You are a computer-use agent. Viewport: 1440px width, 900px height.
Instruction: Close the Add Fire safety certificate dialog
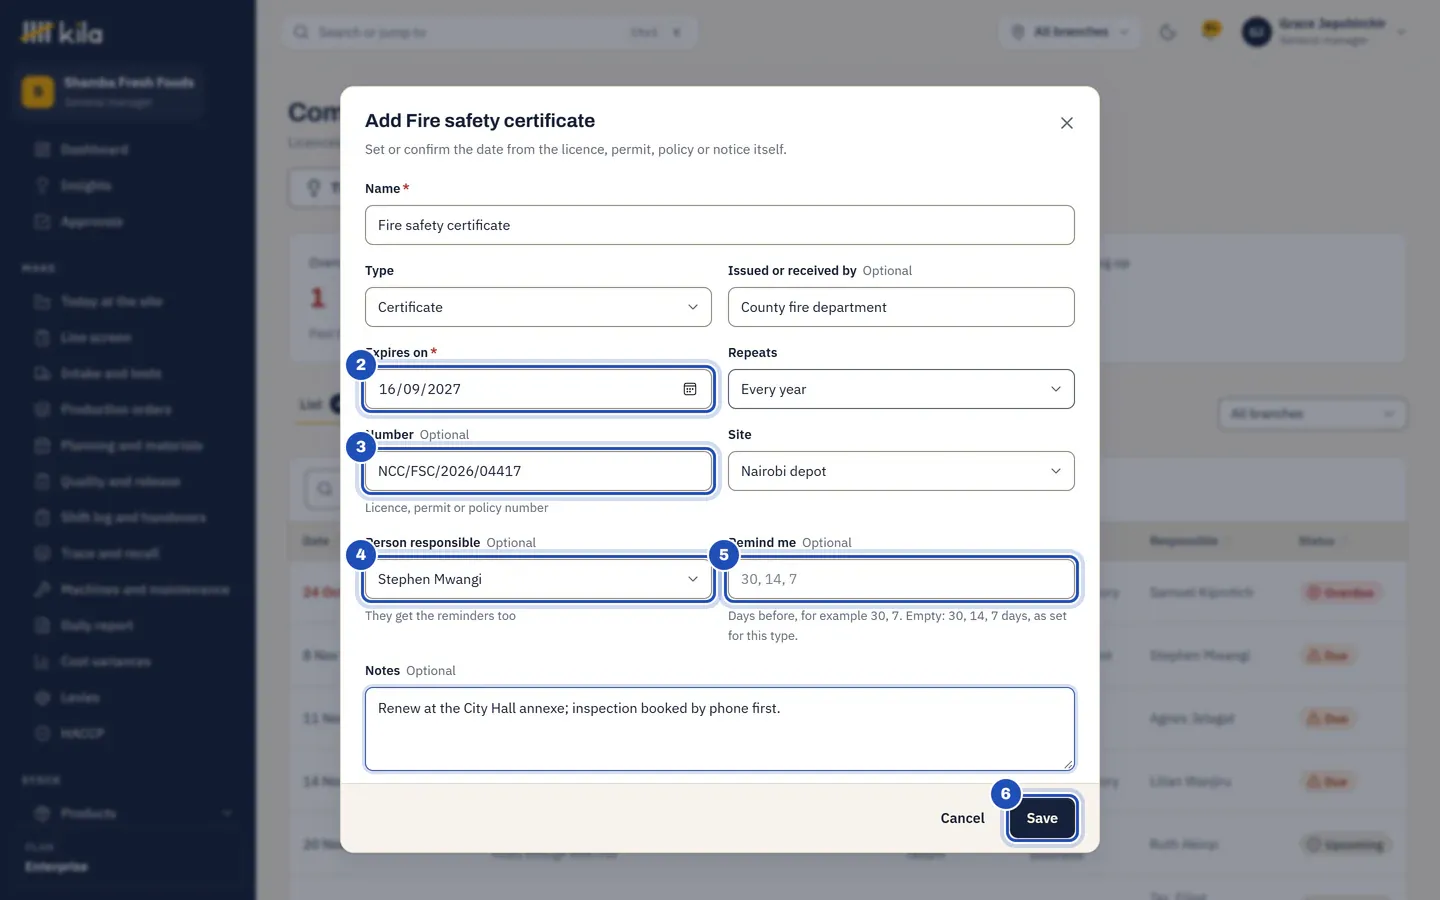(1067, 123)
